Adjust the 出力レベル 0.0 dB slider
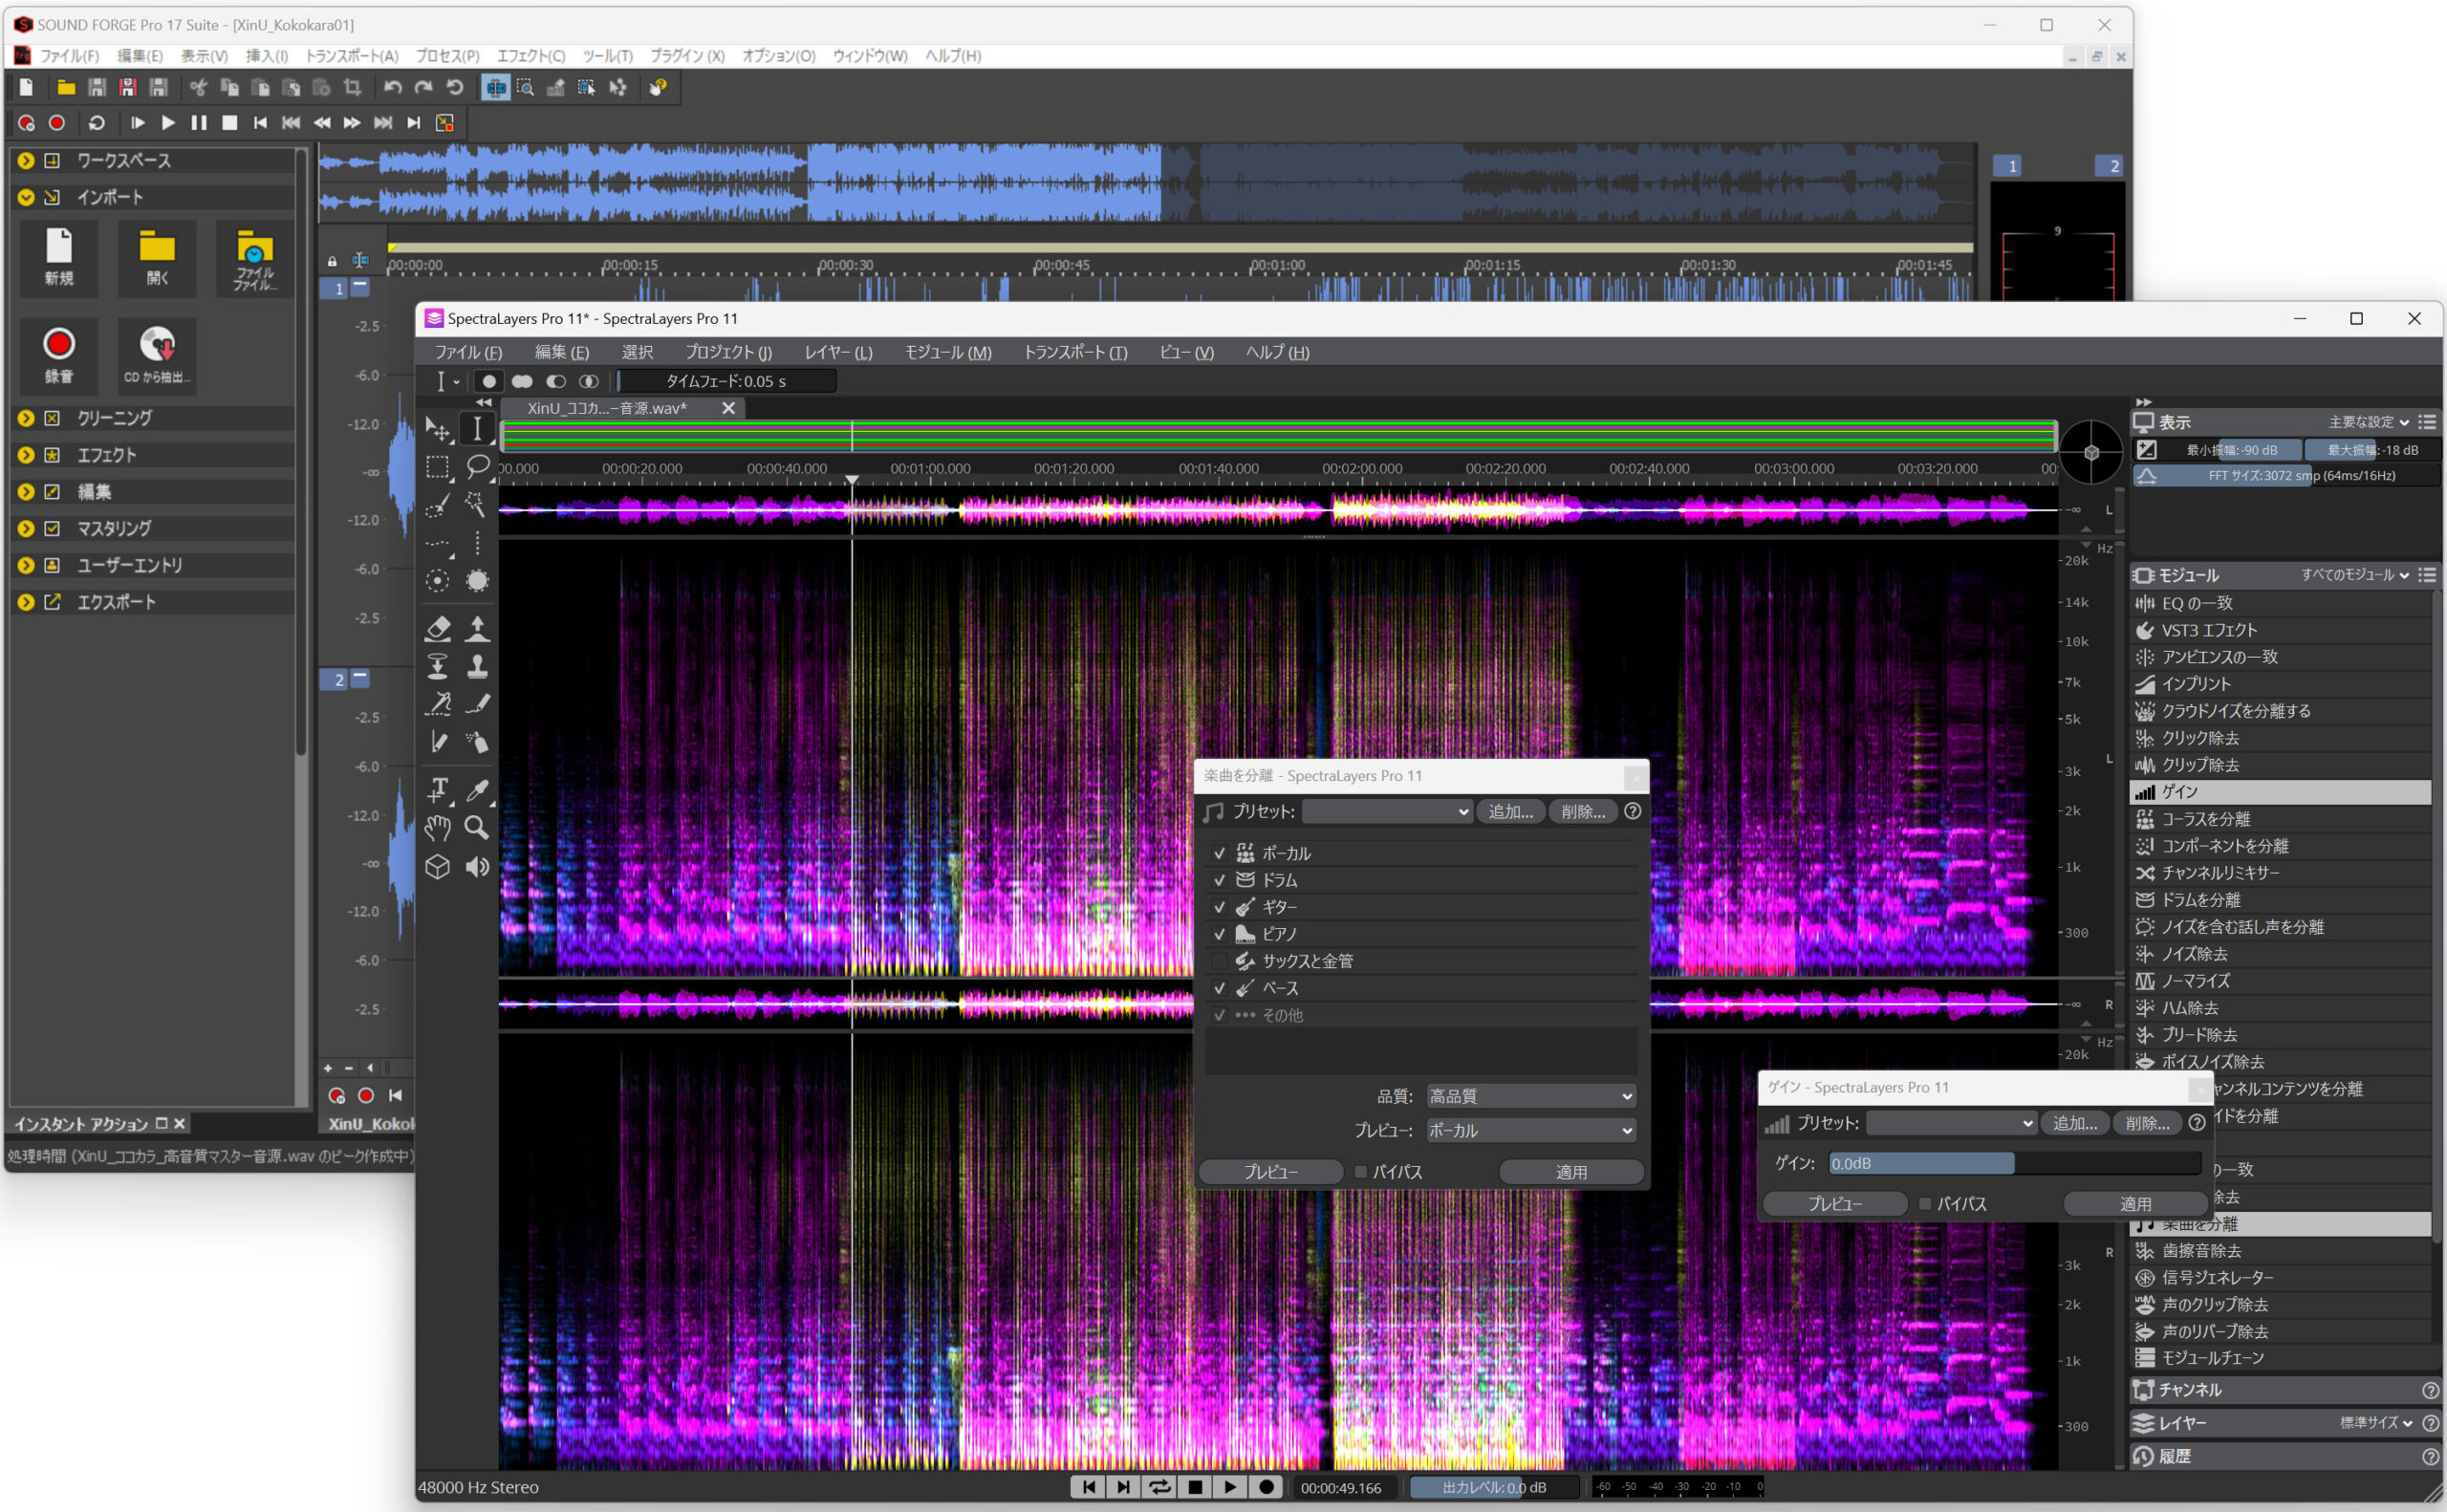The image size is (2447, 1512). 1494,1487
